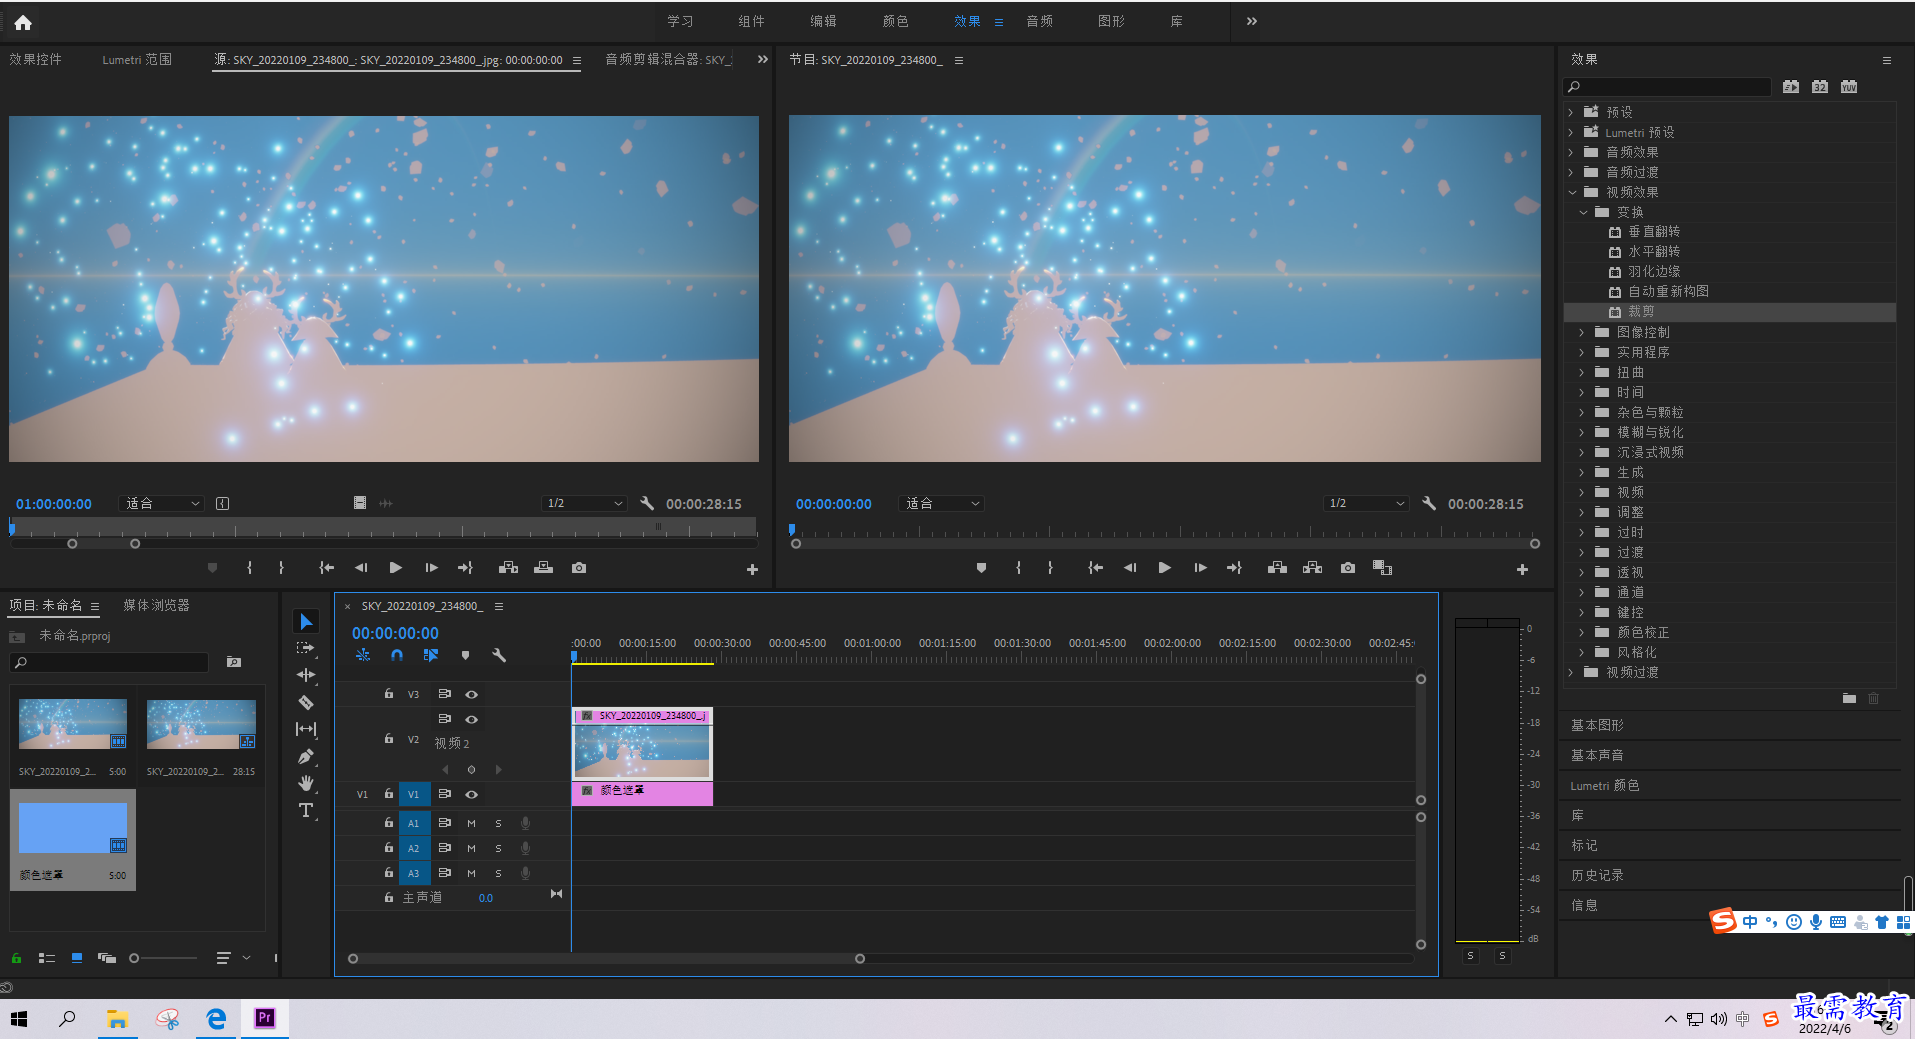This screenshot has width=1915, height=1039.
Task: Select the Pen tool
Action: point(306,756)
